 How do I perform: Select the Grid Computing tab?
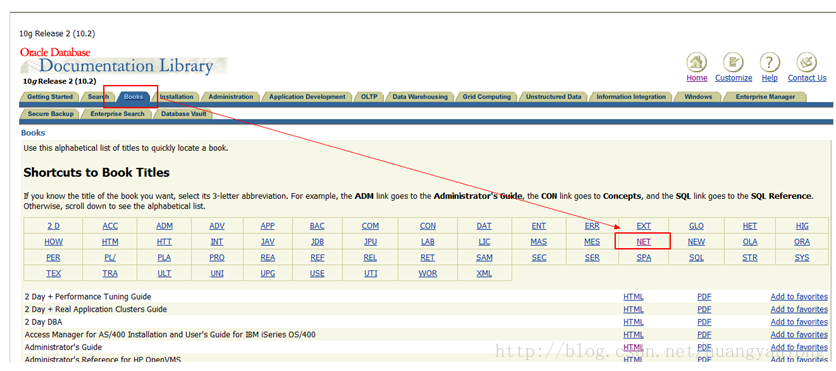(x=487, y=97)
